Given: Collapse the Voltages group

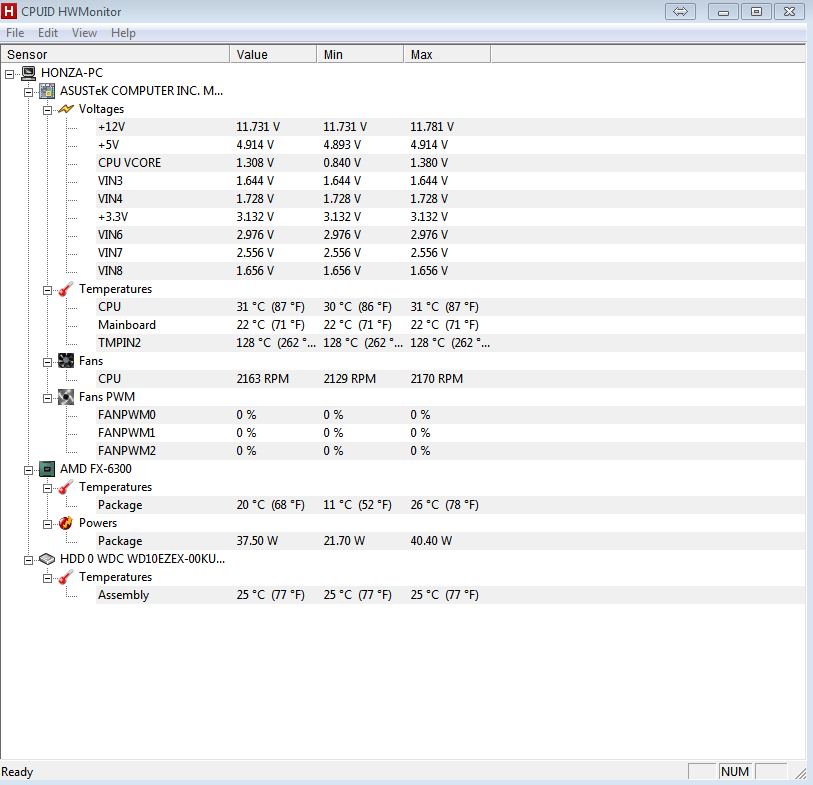Looking at the screenshot, I should click(x=47, y=110).
